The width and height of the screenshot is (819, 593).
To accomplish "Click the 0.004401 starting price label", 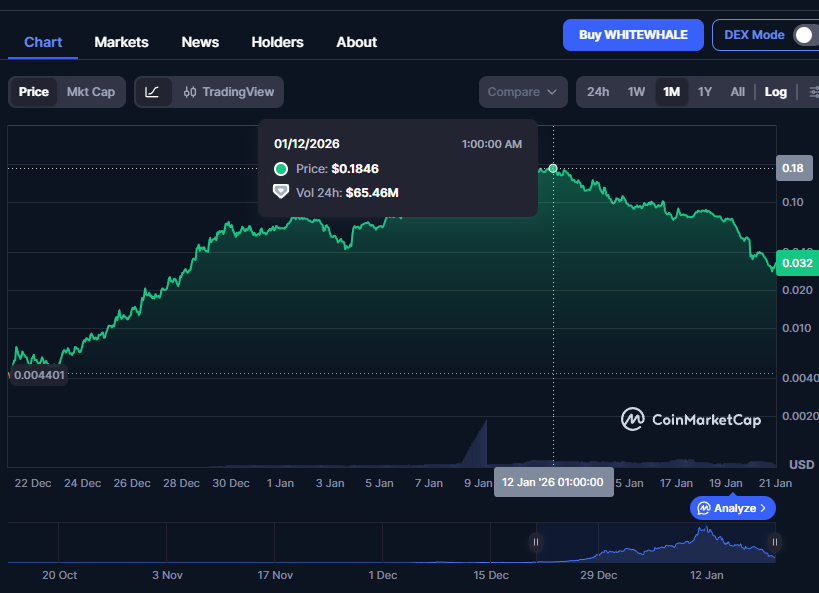I will [39, 375].
